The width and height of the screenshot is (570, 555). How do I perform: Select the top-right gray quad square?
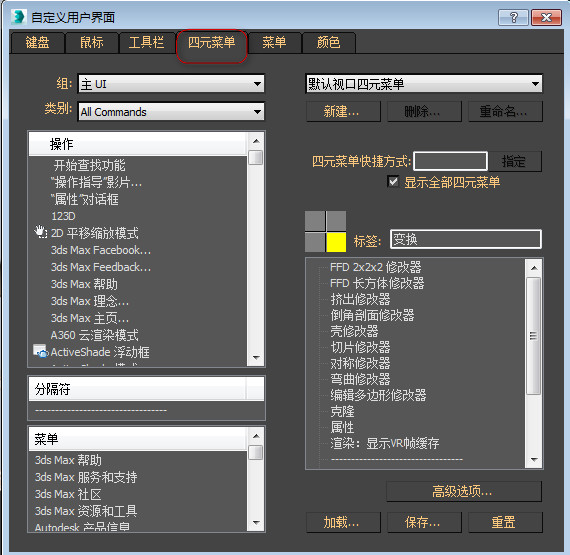point(336,221)
